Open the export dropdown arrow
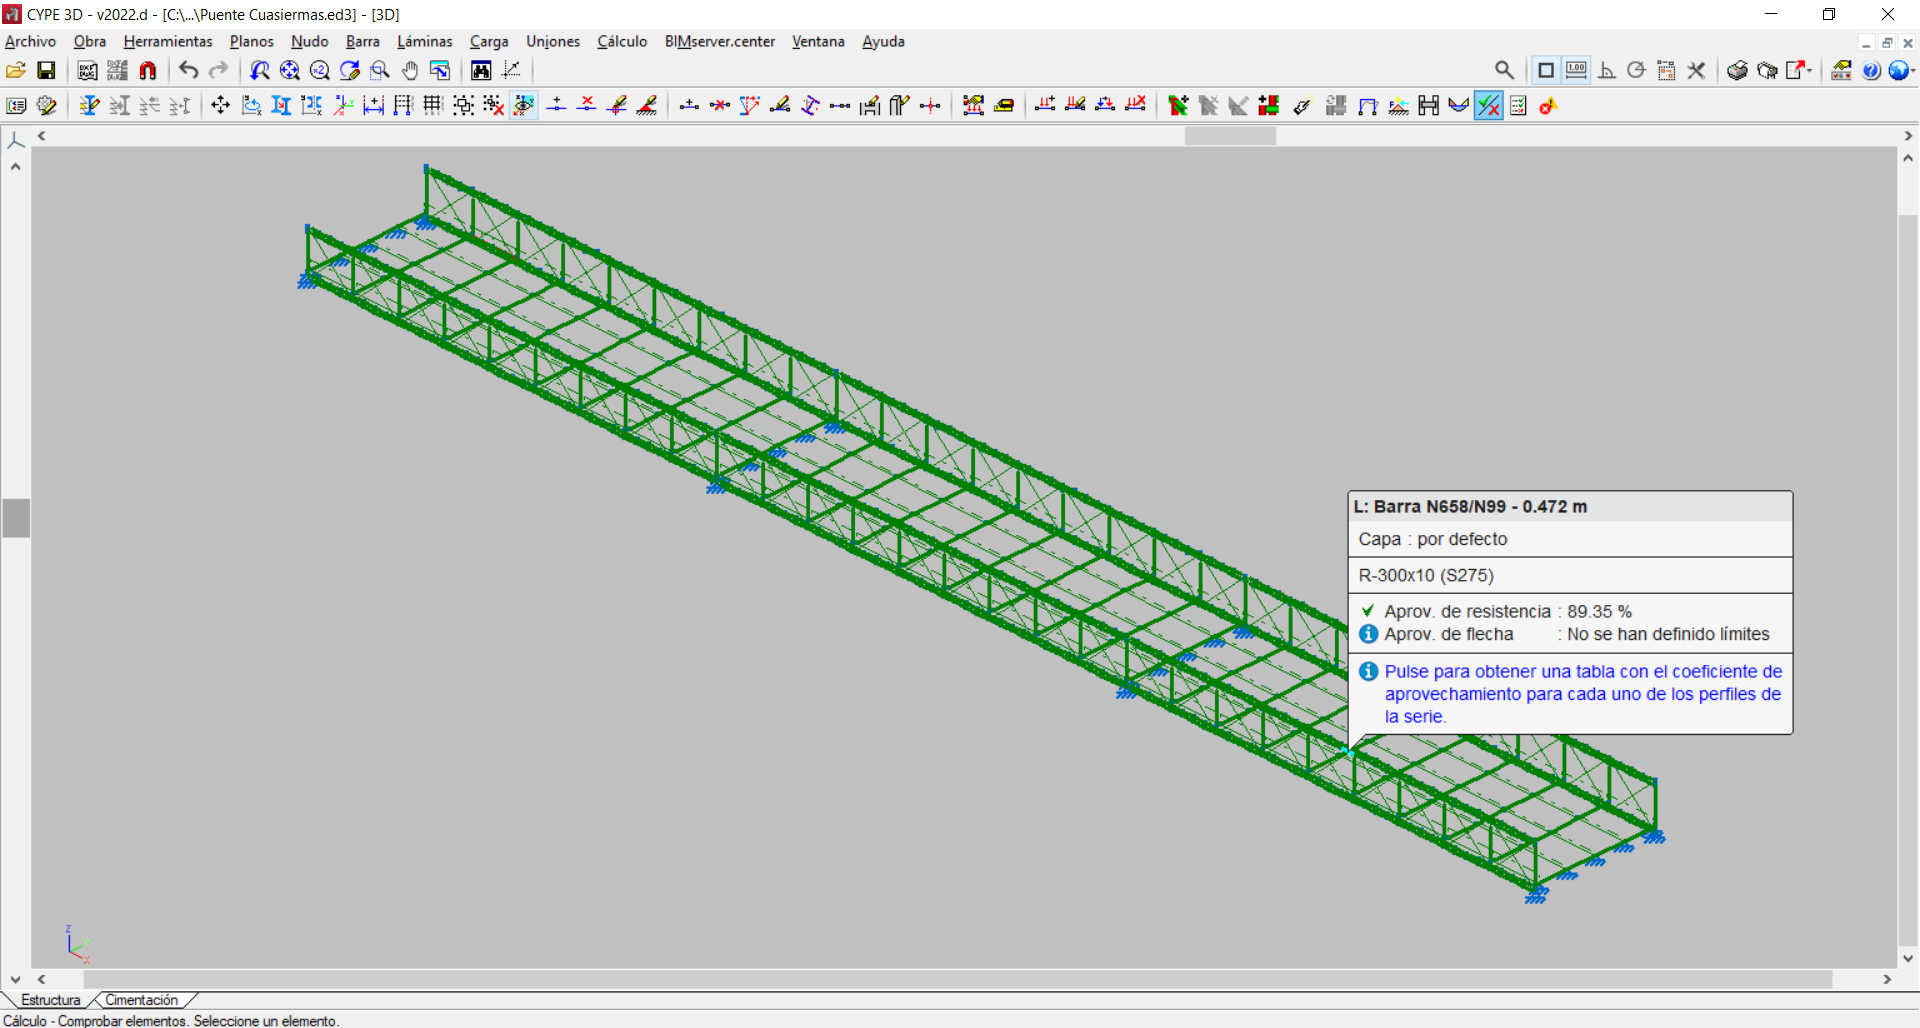 [x=1811, y=68]
